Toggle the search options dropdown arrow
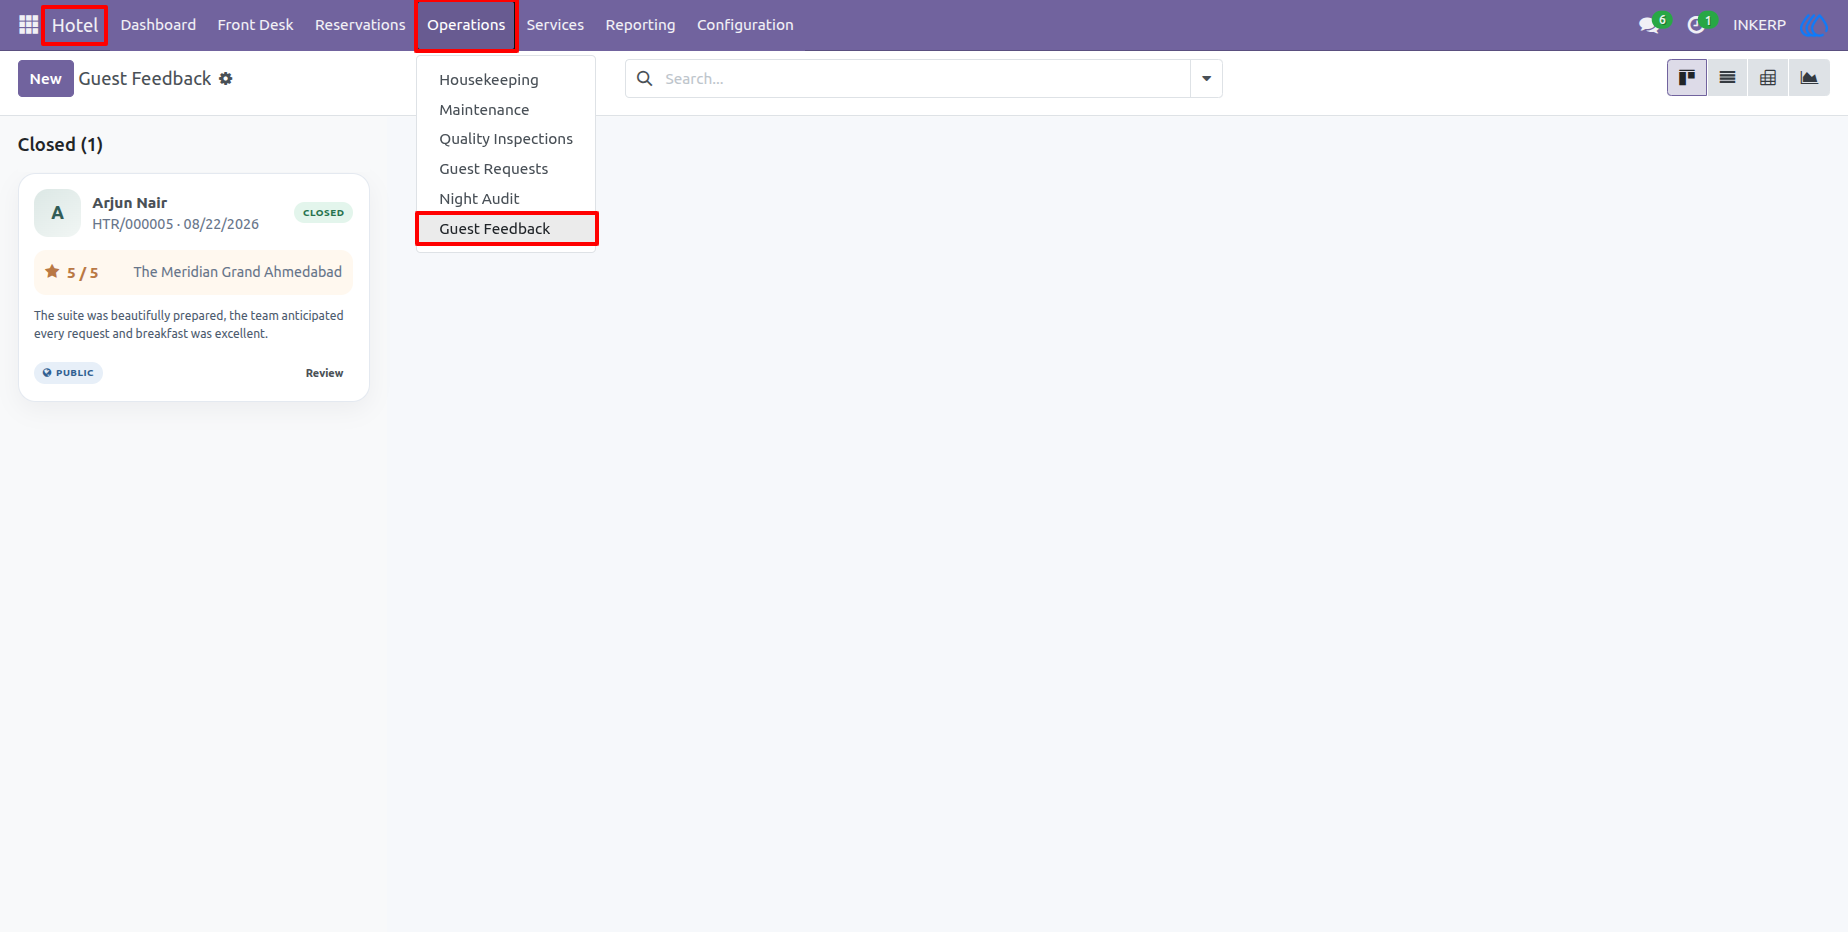This screenshot has height=932, width=1848. 1206,79
